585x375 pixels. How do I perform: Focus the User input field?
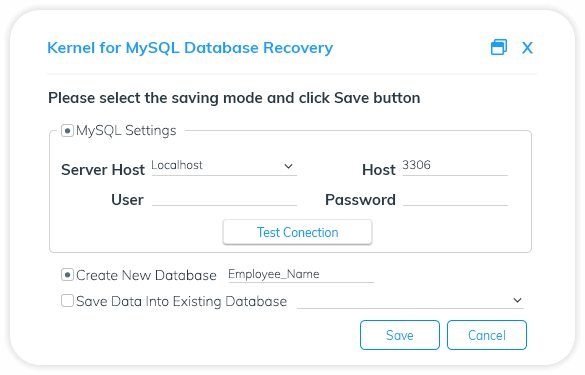click(x=224, y=199)
